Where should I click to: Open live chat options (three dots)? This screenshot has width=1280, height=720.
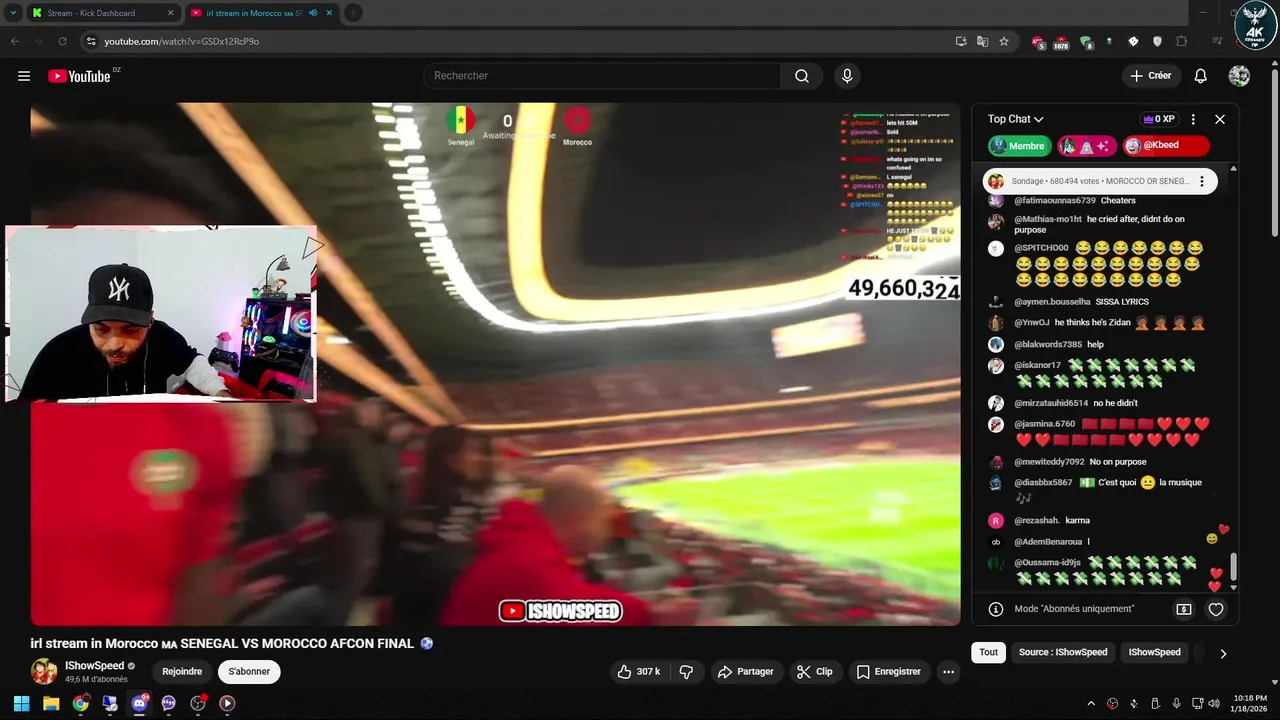pyautogui.click(x=1193, y=119)
